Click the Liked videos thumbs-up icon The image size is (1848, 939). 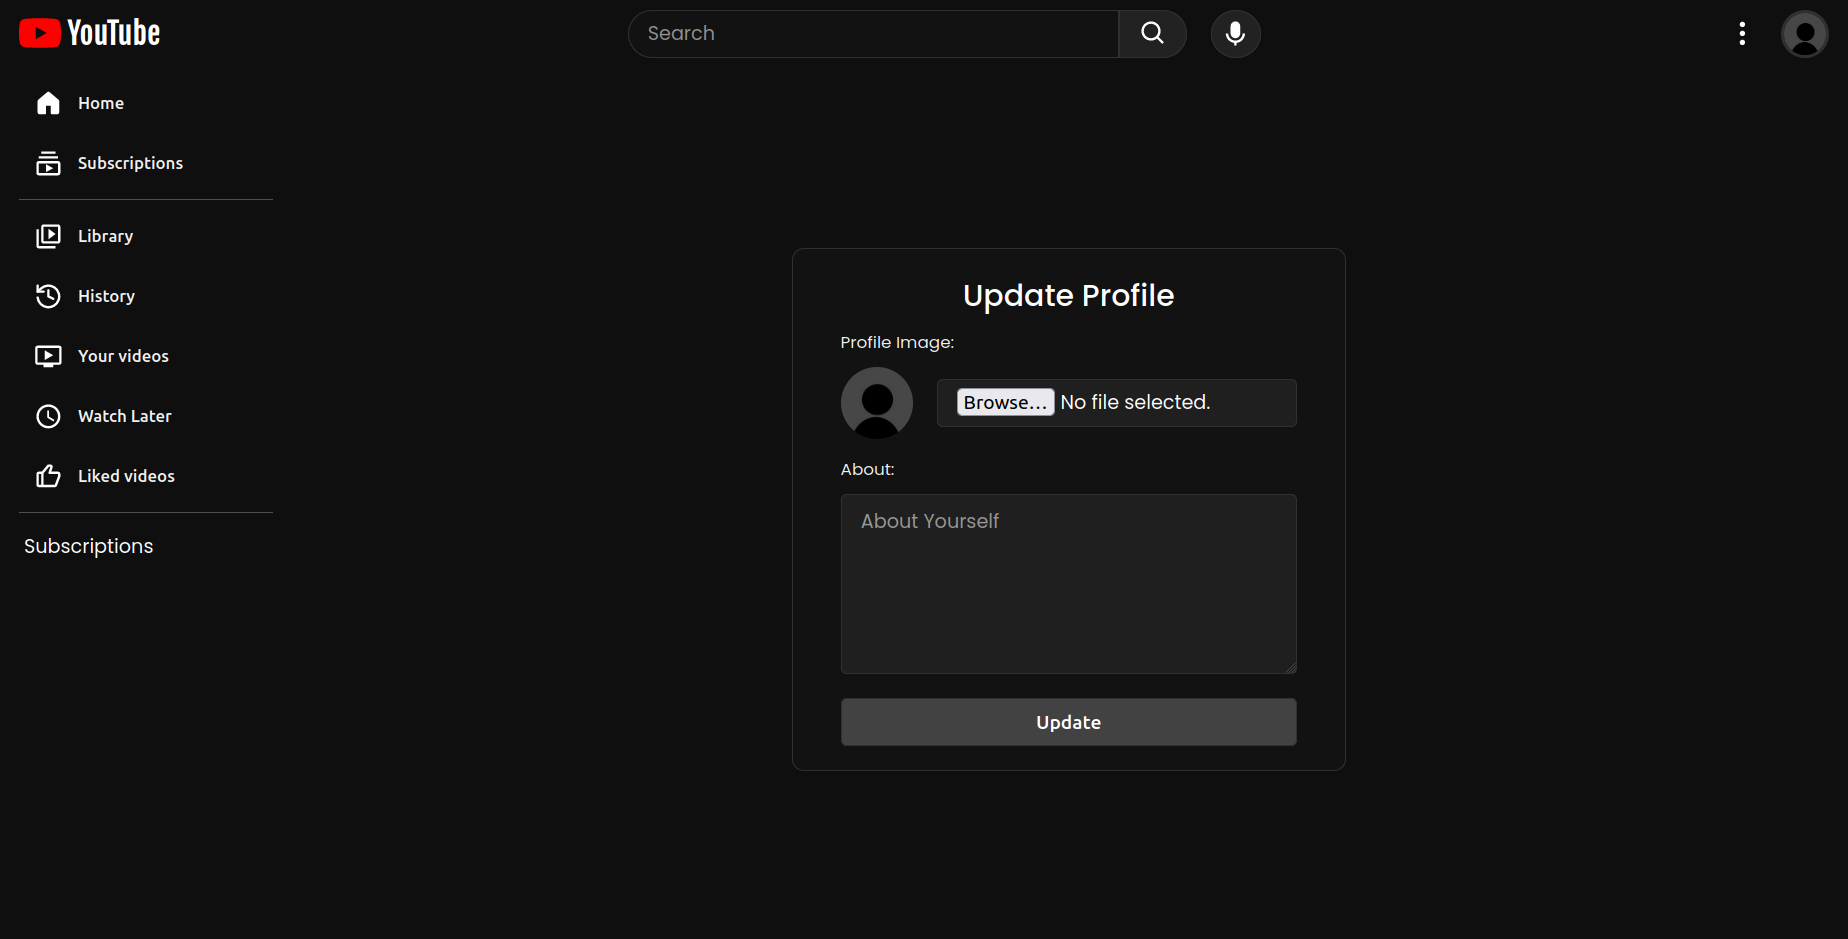tap(48, 476)
